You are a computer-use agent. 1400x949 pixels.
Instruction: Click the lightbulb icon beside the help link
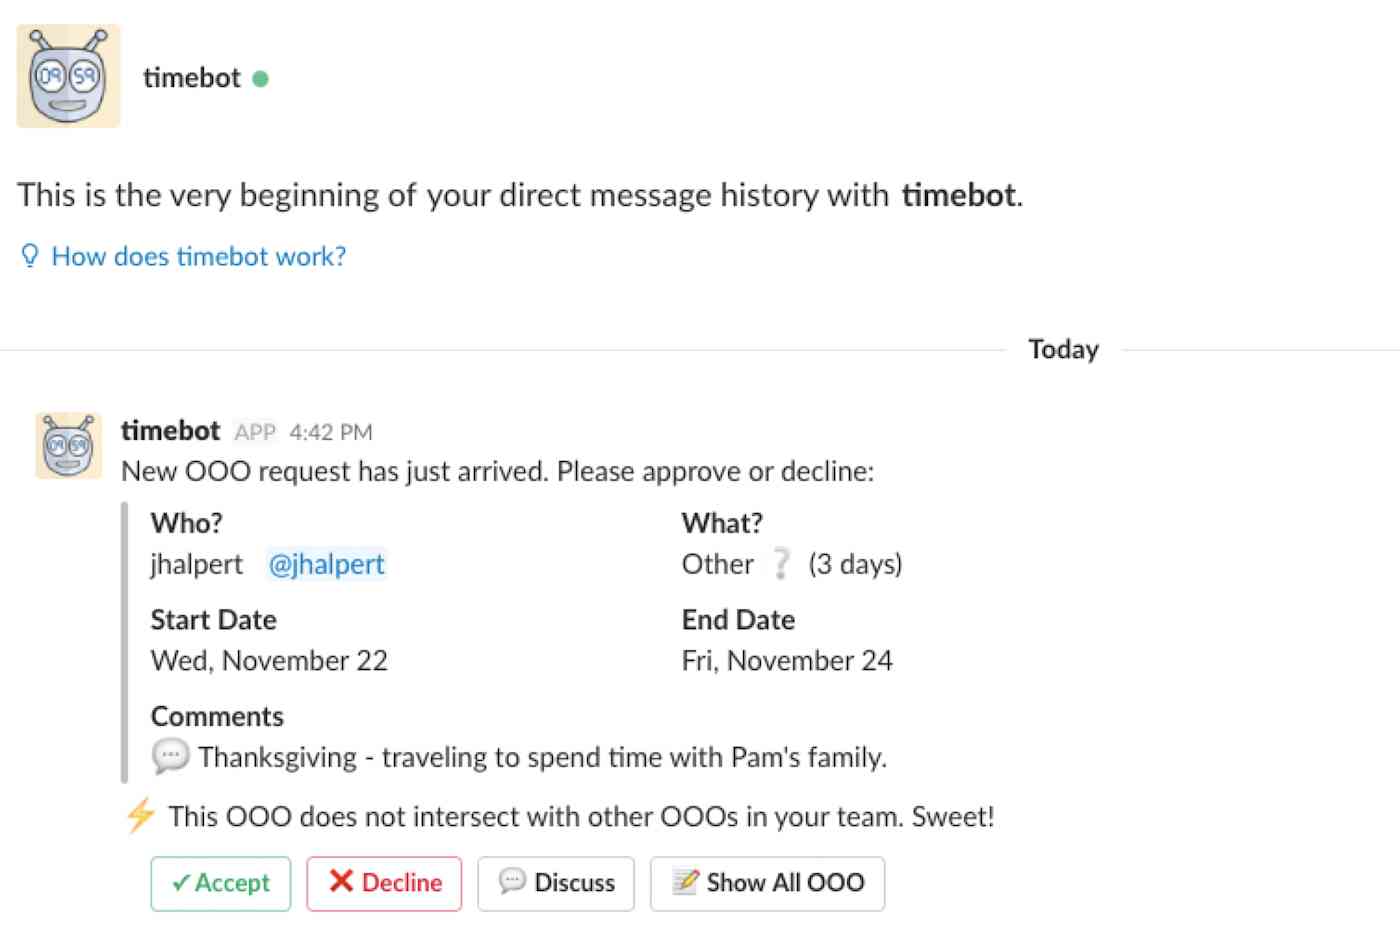30,256
